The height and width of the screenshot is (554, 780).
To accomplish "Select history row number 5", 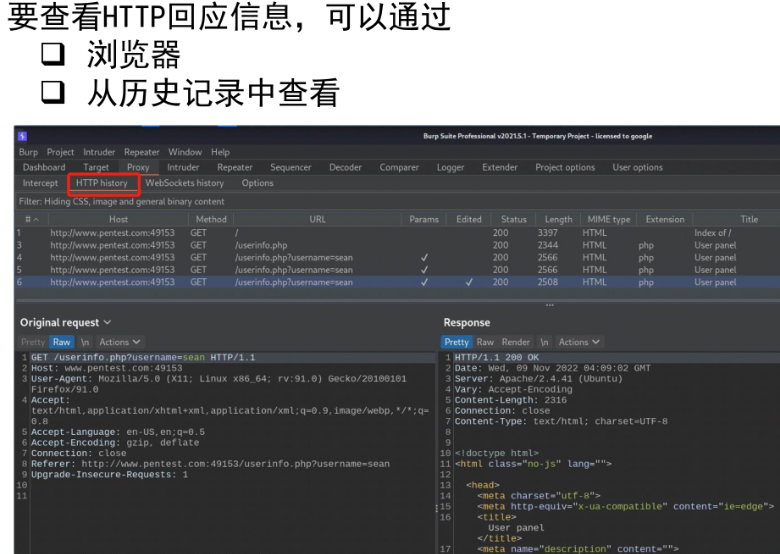I will pos(397,270).
